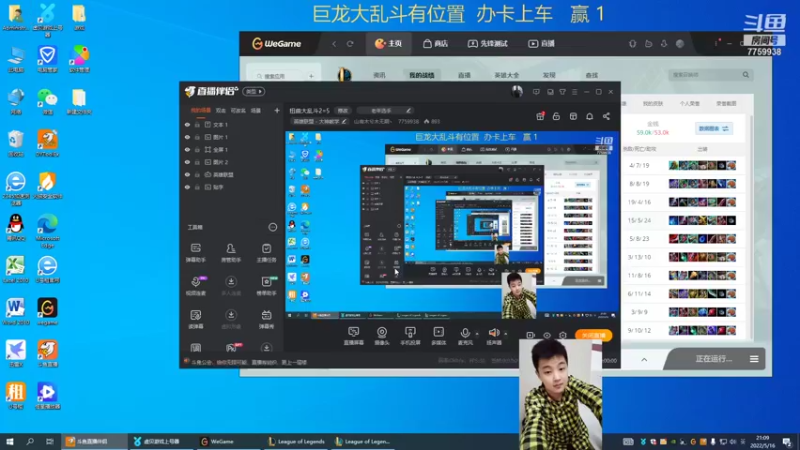This screenshot has height=450, width=800.
Task: Open the 直播 tab in WeGame top bar
Action: tap(542, 44)
